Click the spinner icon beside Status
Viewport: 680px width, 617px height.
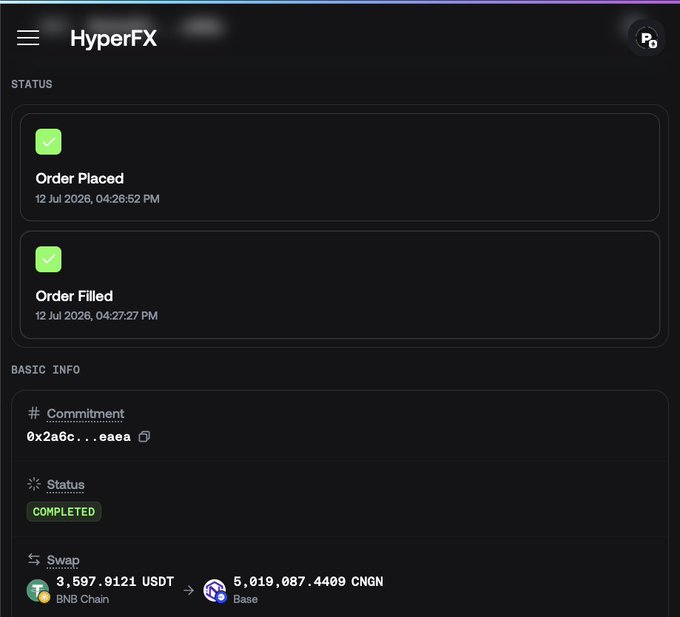(34, 484)
